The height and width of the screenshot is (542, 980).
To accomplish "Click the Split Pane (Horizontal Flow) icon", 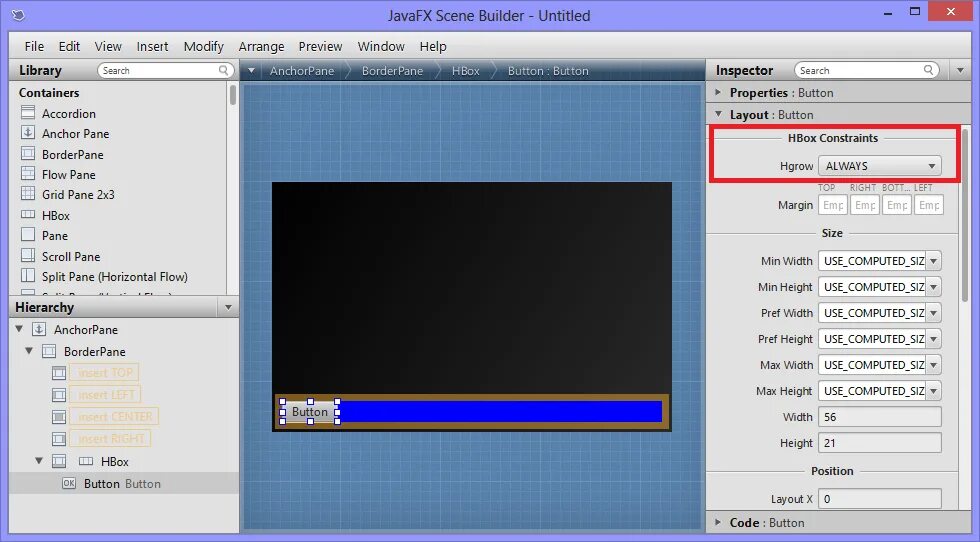I will 28,276.
